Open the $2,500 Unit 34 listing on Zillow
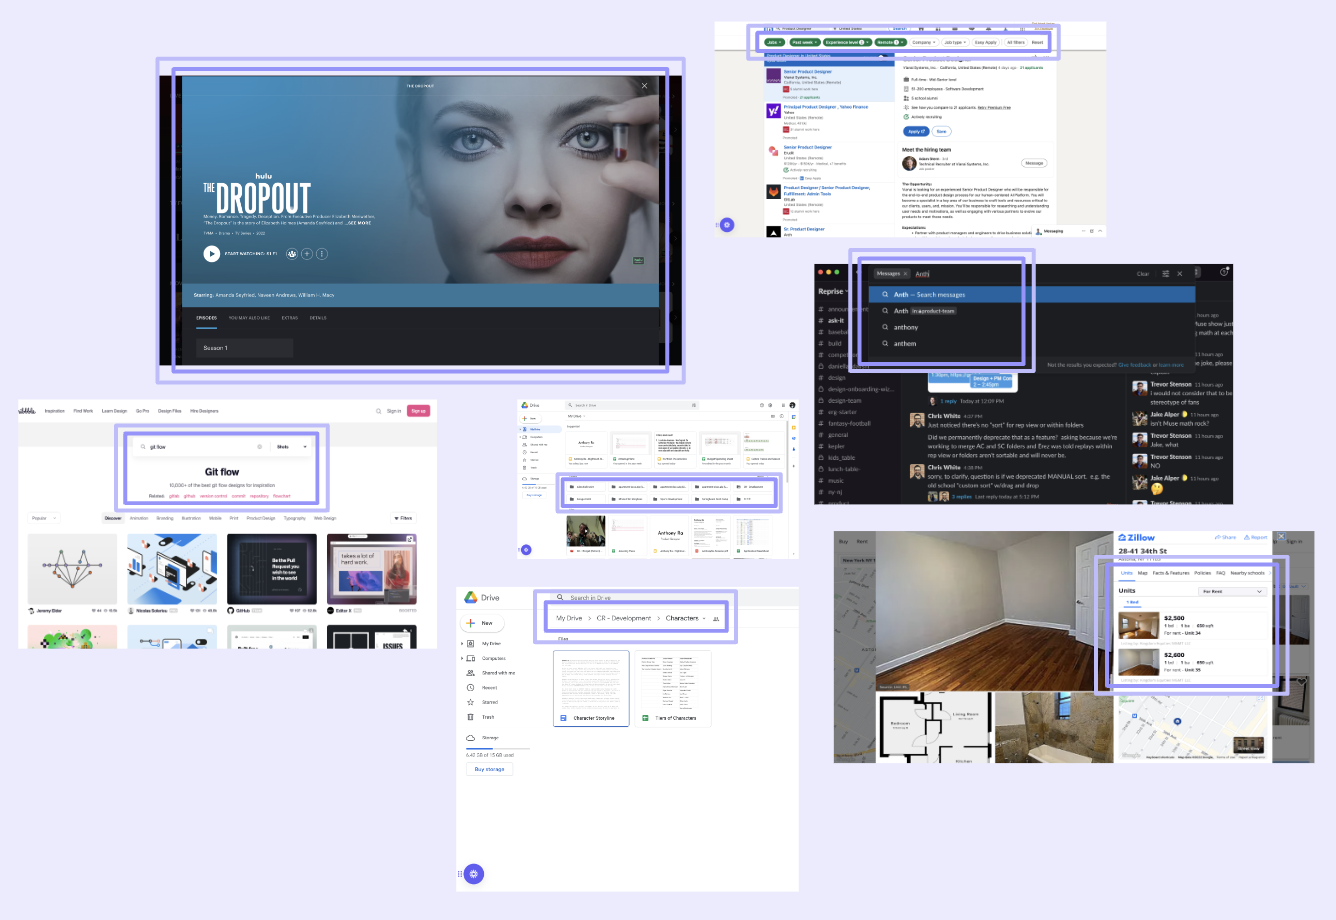Viewport: 1336px width, 920px height. point(1193,625)
